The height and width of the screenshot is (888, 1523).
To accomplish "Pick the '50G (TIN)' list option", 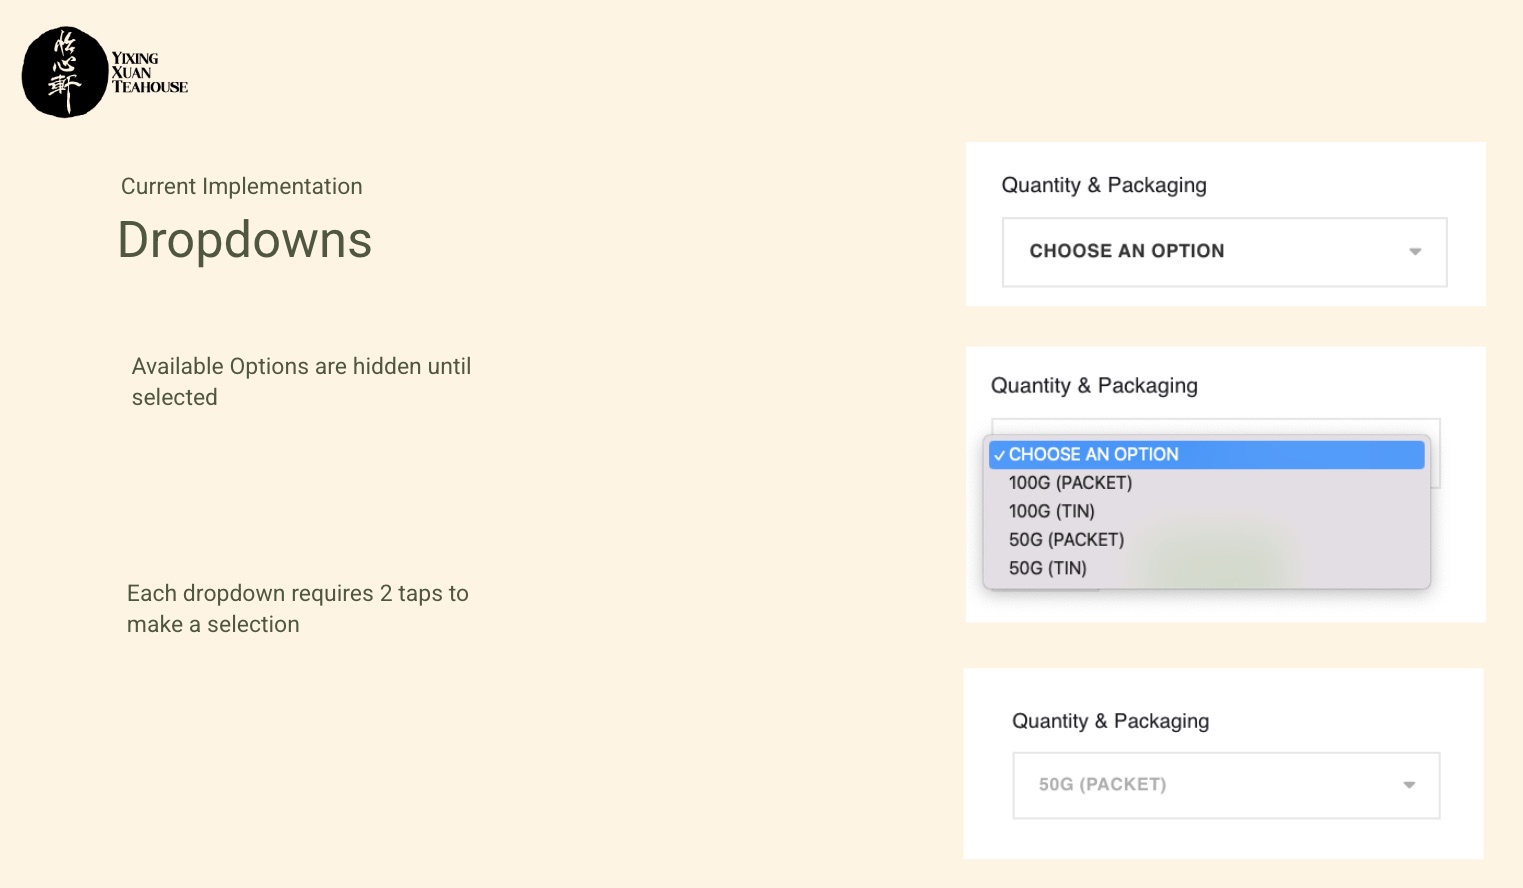I will click(1207, 568).
